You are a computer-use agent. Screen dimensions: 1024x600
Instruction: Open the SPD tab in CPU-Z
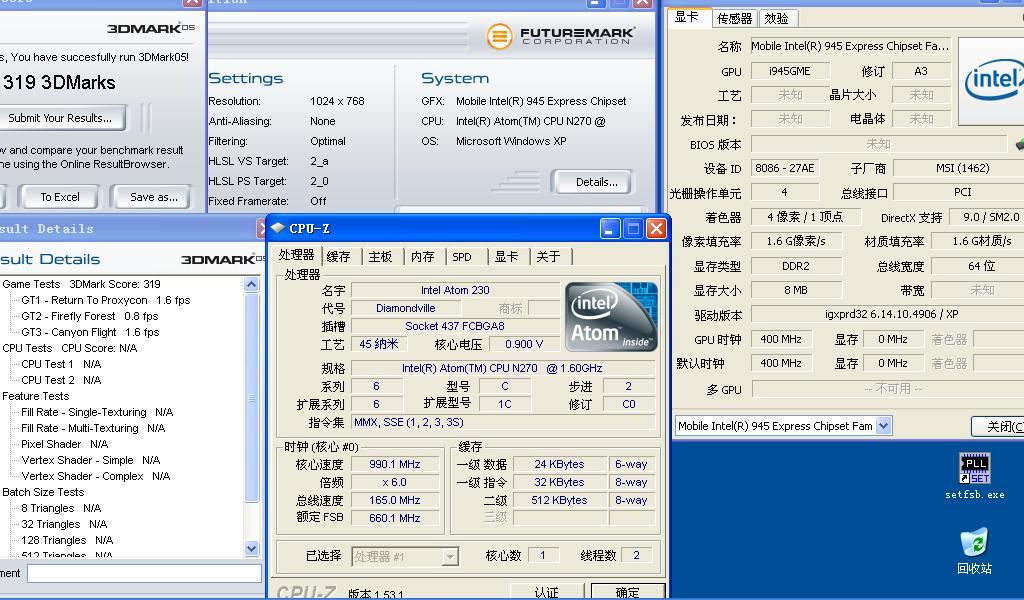pos(462,257)
